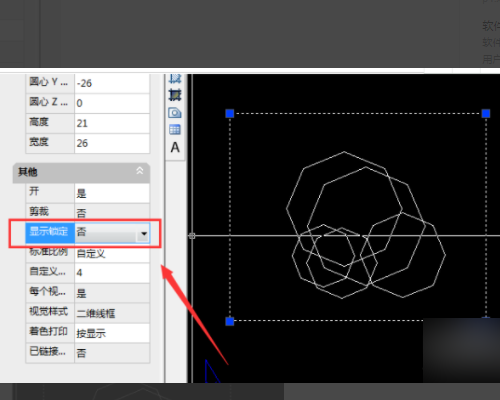
Task: Select the Hatch tool in draw toolbar
Action: (175, 79)
